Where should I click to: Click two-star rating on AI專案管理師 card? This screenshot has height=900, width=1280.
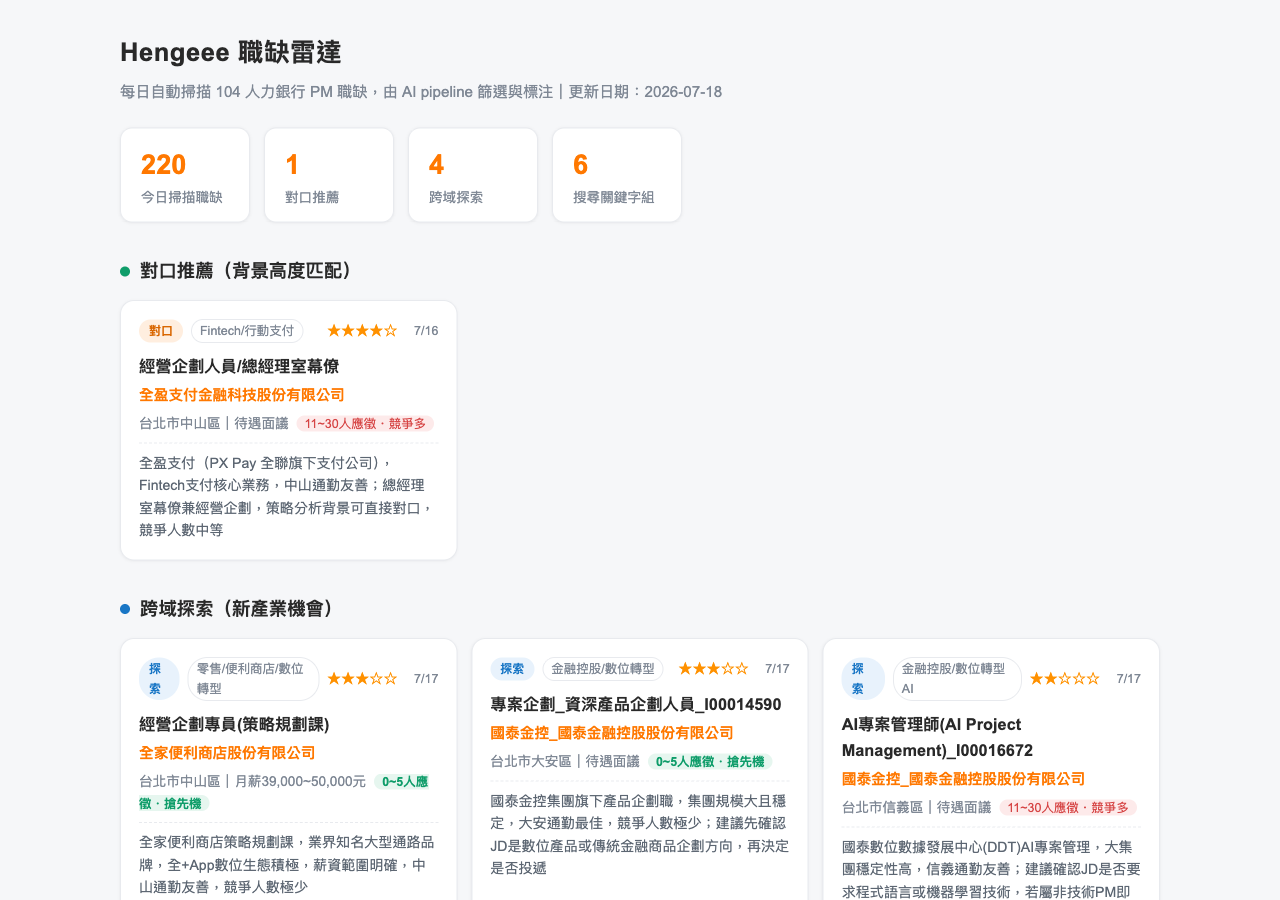pyautogui.click(x=1065, y=679)
